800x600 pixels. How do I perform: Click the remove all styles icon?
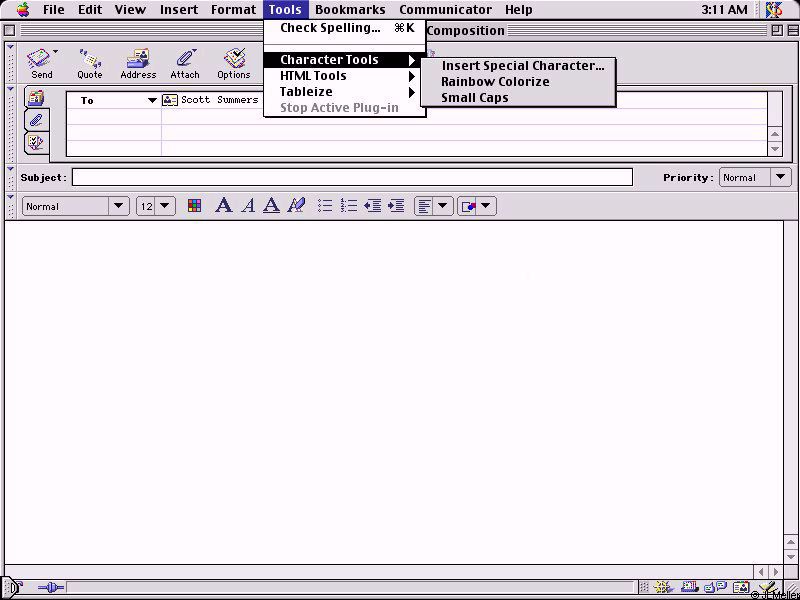[296, 206]
